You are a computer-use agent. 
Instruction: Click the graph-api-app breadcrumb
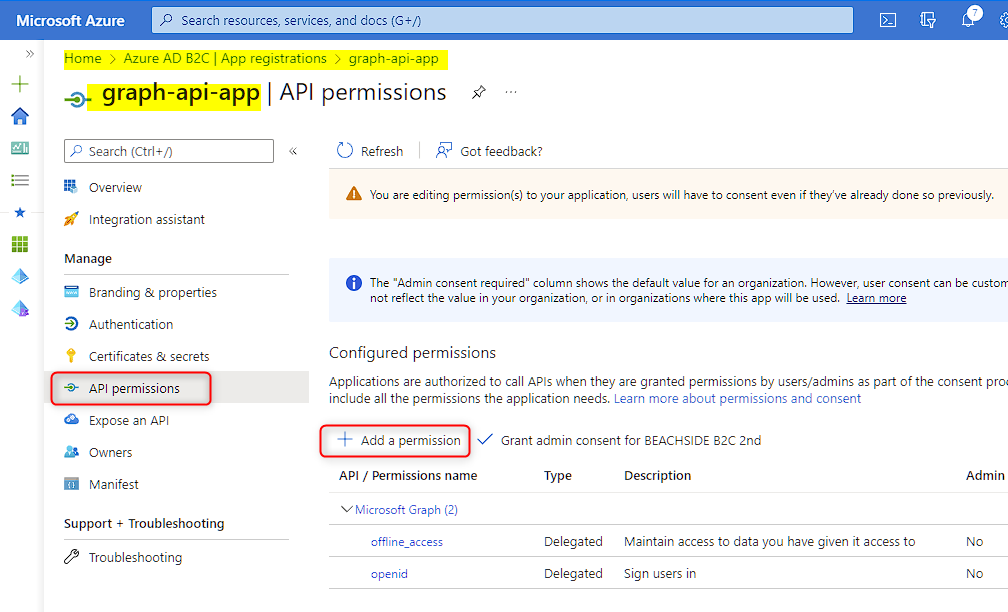[x=393, y=58]
